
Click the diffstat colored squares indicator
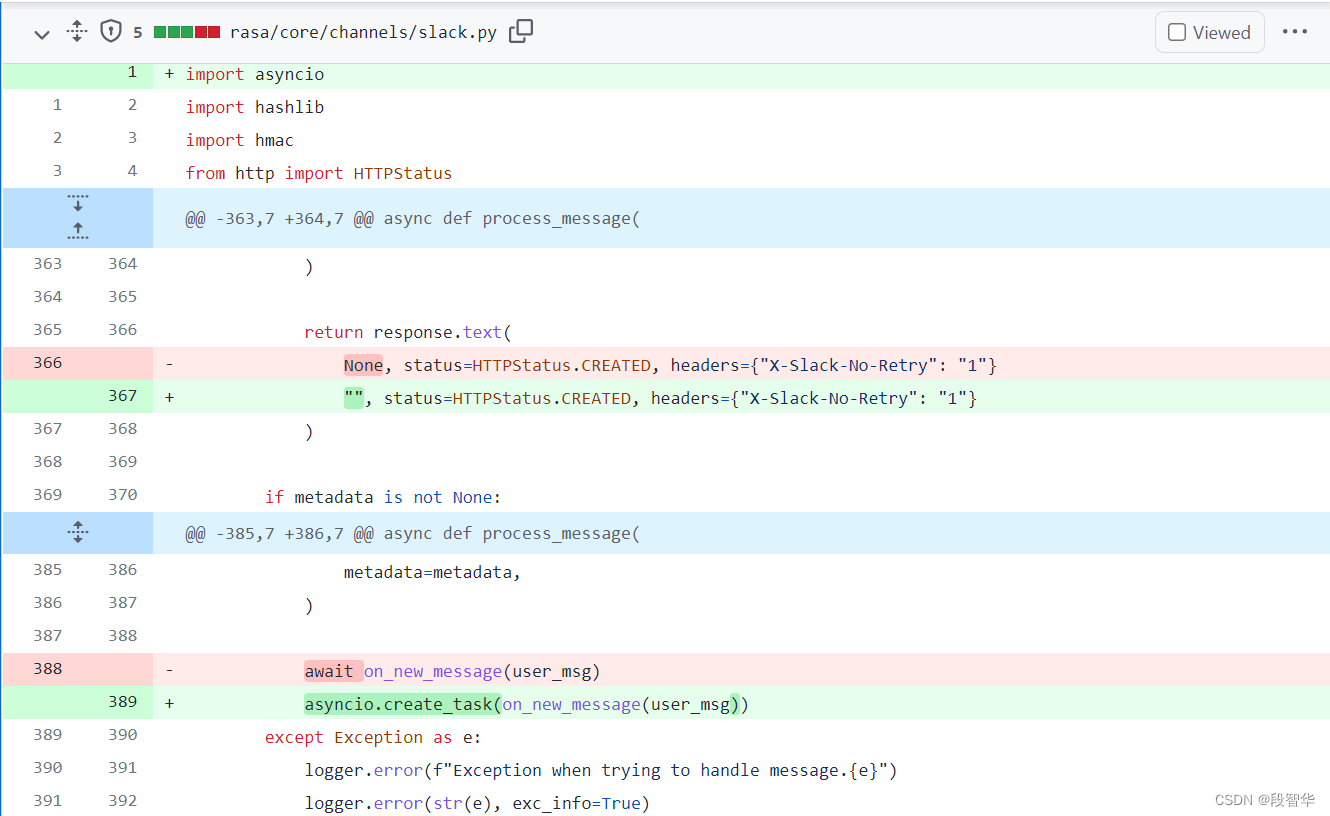187,32
